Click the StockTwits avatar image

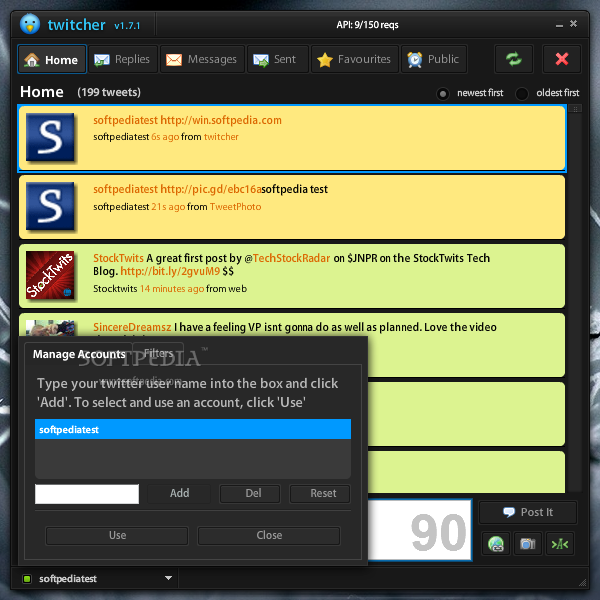point(50,275)
